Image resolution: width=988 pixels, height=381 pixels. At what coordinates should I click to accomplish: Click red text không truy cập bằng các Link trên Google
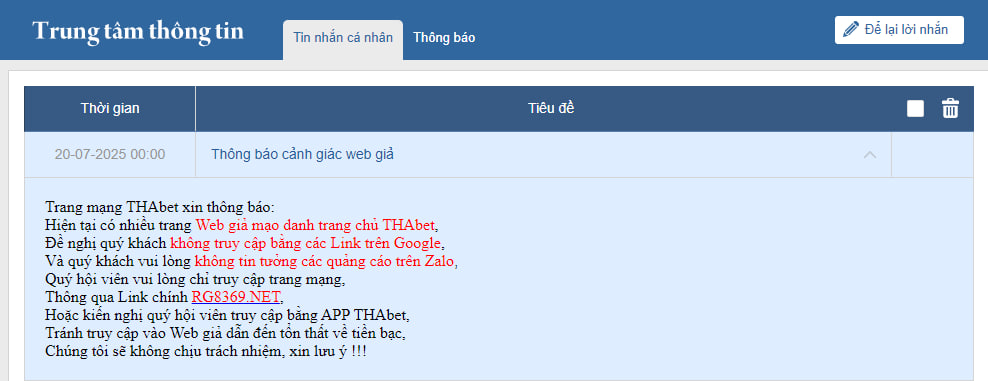306,242
